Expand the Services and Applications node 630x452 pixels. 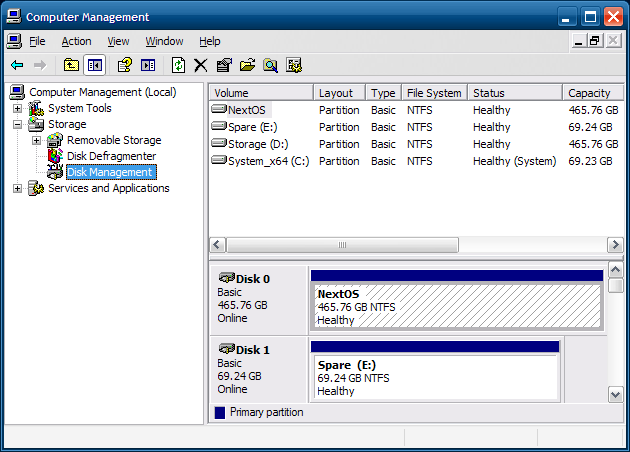(17, 188)
